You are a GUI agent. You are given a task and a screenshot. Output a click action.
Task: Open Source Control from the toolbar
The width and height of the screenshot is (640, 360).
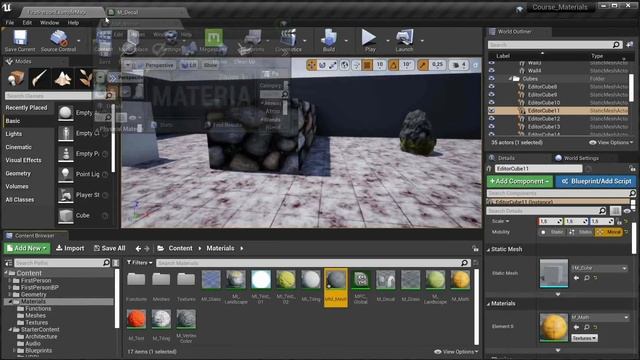(58, 41)
